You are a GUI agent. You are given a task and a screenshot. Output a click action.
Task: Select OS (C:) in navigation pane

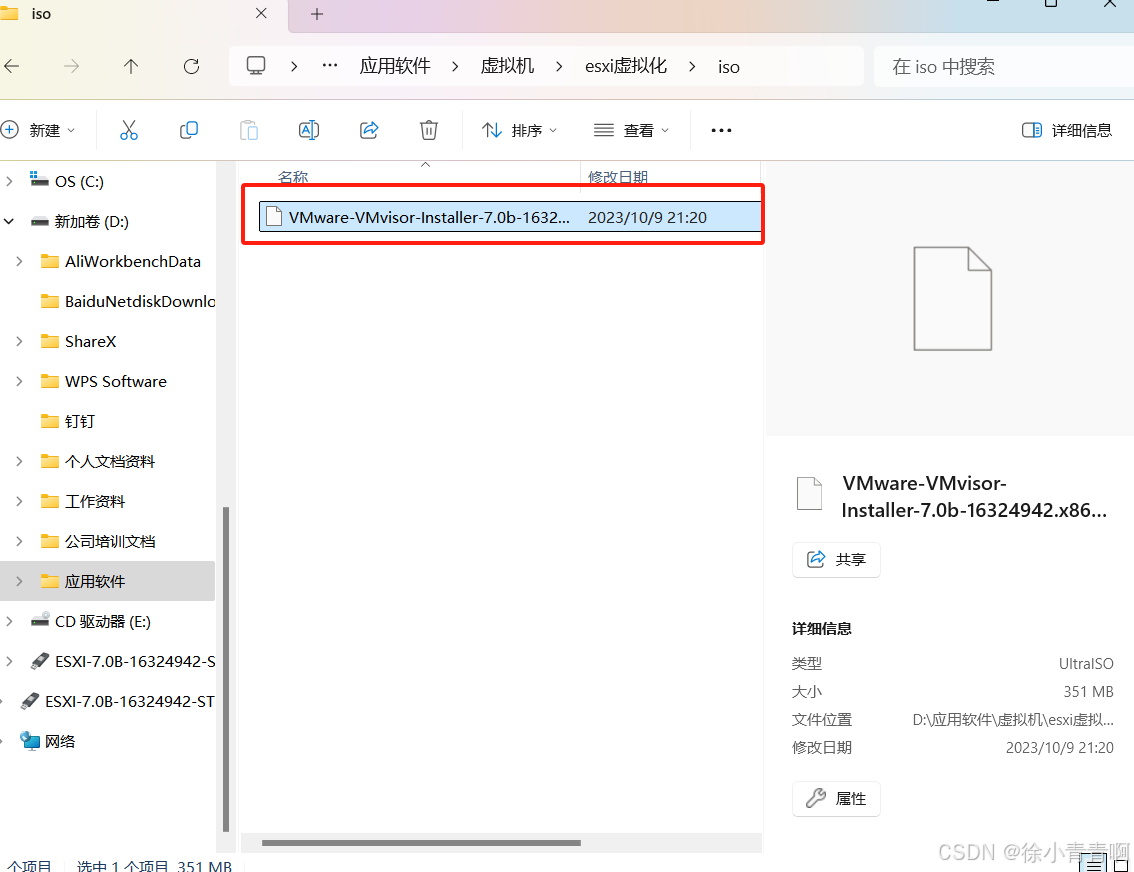[x=79, y=181]
